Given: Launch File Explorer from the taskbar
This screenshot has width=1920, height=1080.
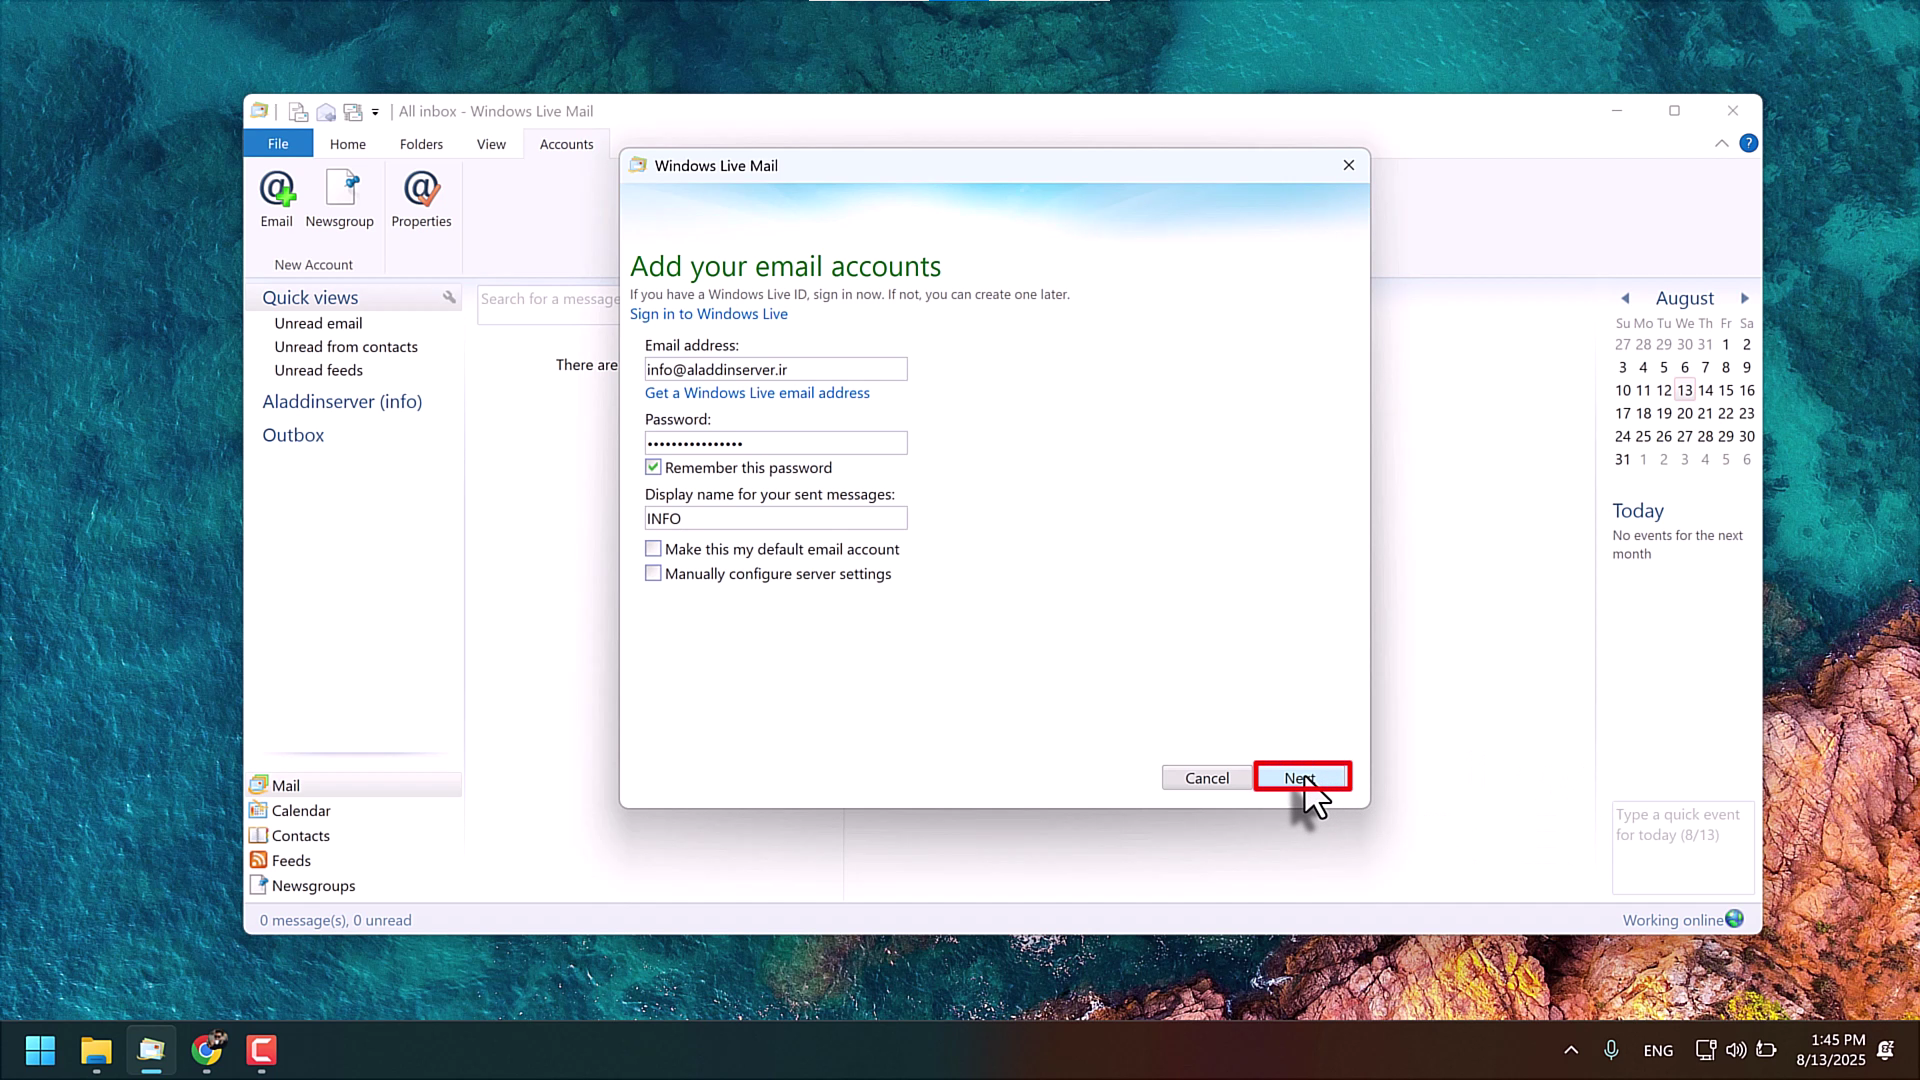Looking at the screenshot, I should [96, 1050].
